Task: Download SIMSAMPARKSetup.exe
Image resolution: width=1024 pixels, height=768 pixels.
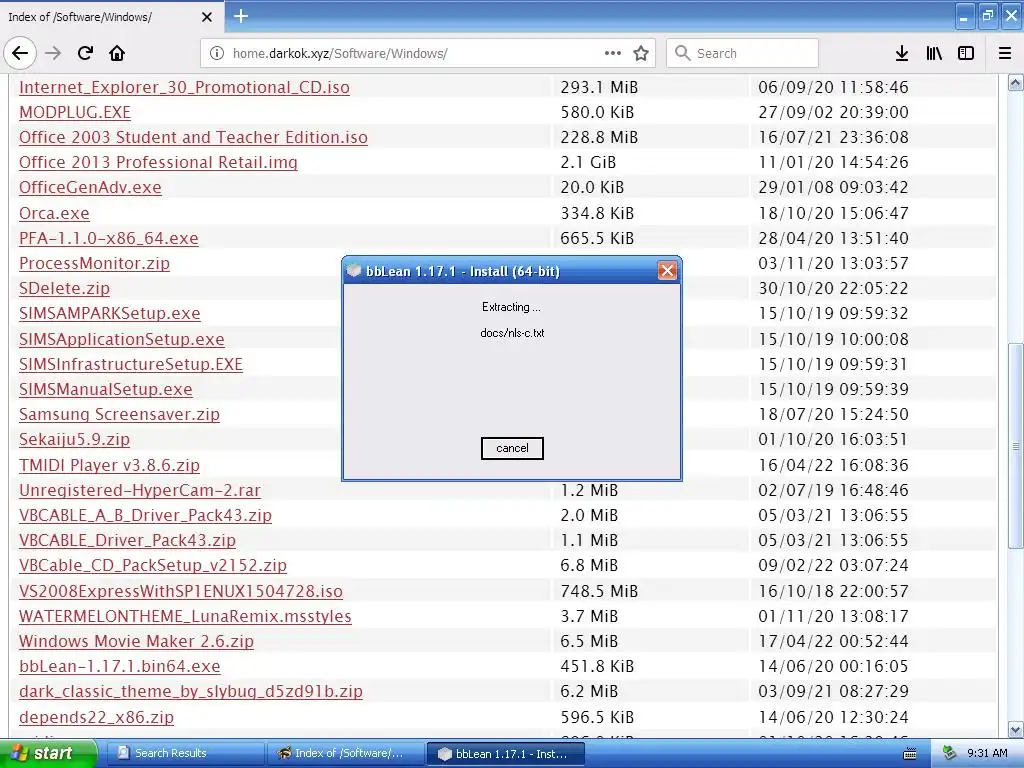Action: click(110, 313)
